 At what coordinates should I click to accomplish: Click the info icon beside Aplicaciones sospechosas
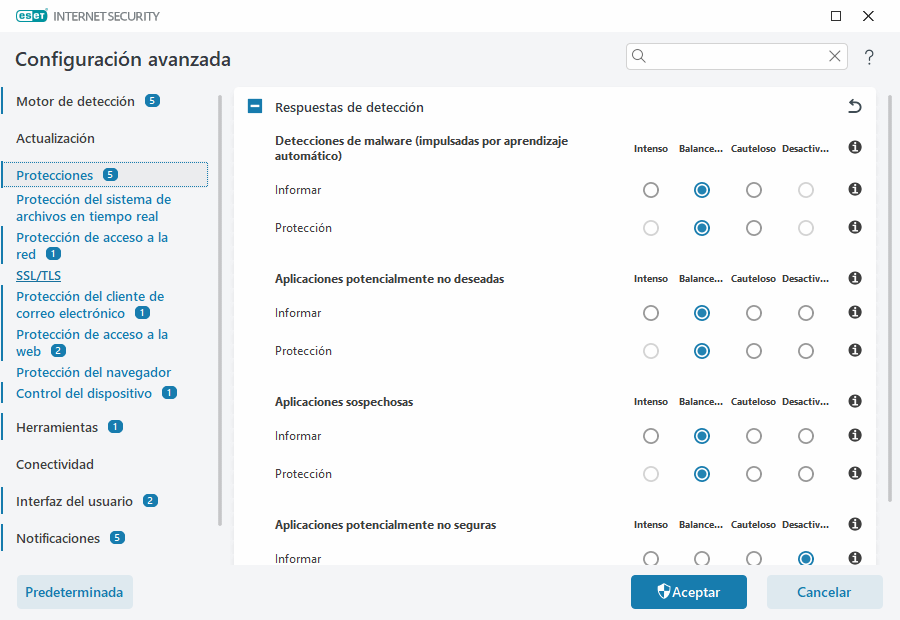854,401
